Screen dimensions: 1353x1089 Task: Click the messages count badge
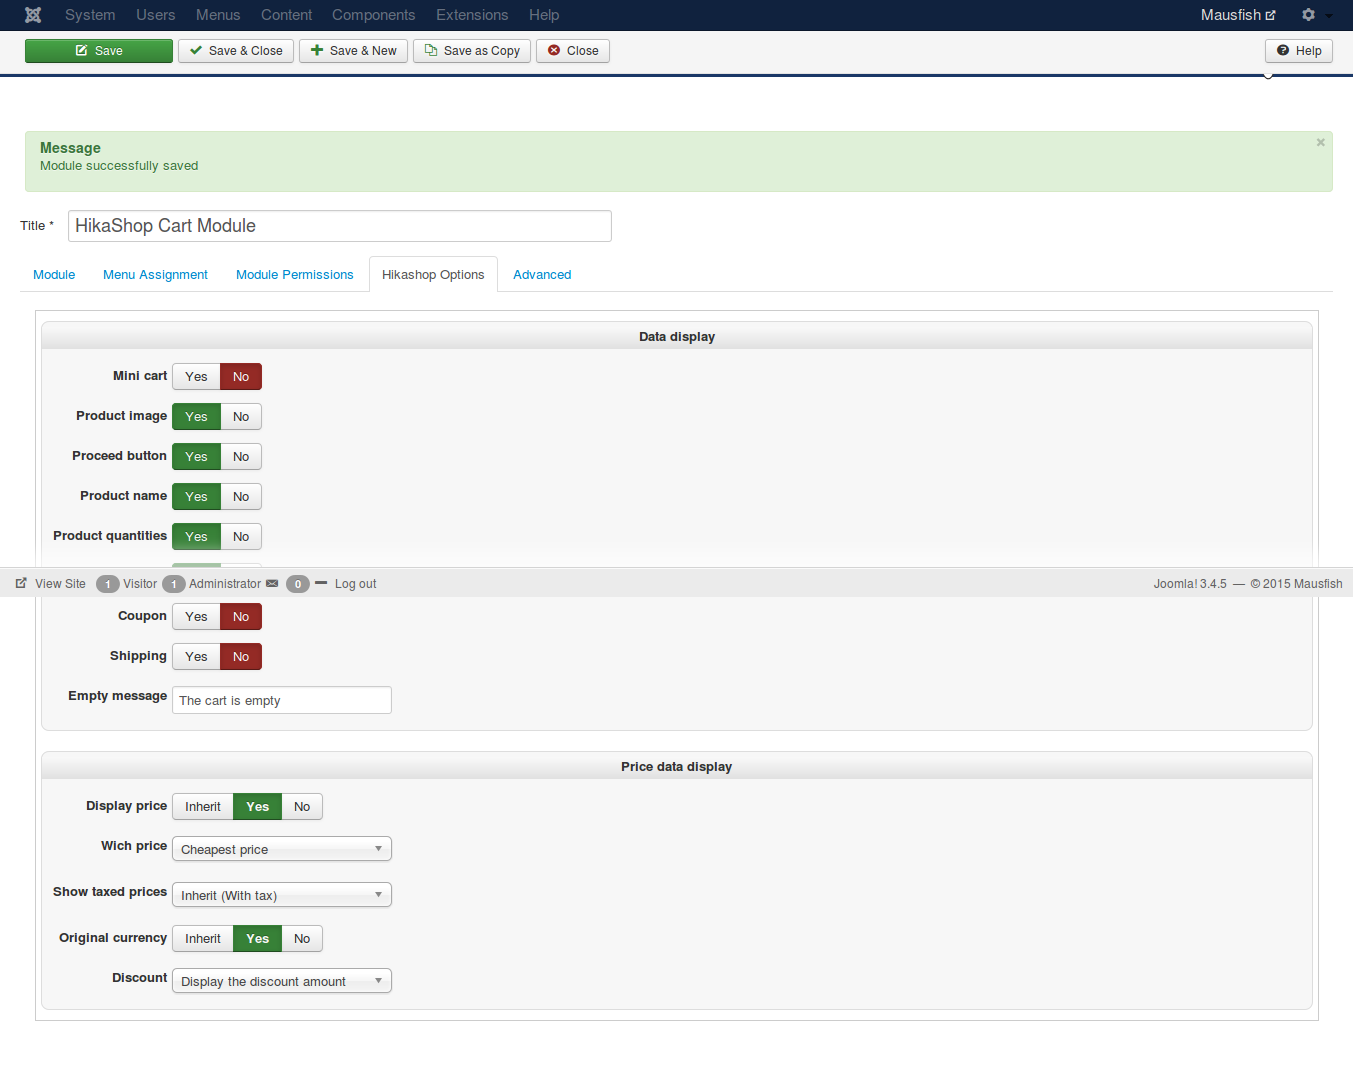tap(298, 584)
